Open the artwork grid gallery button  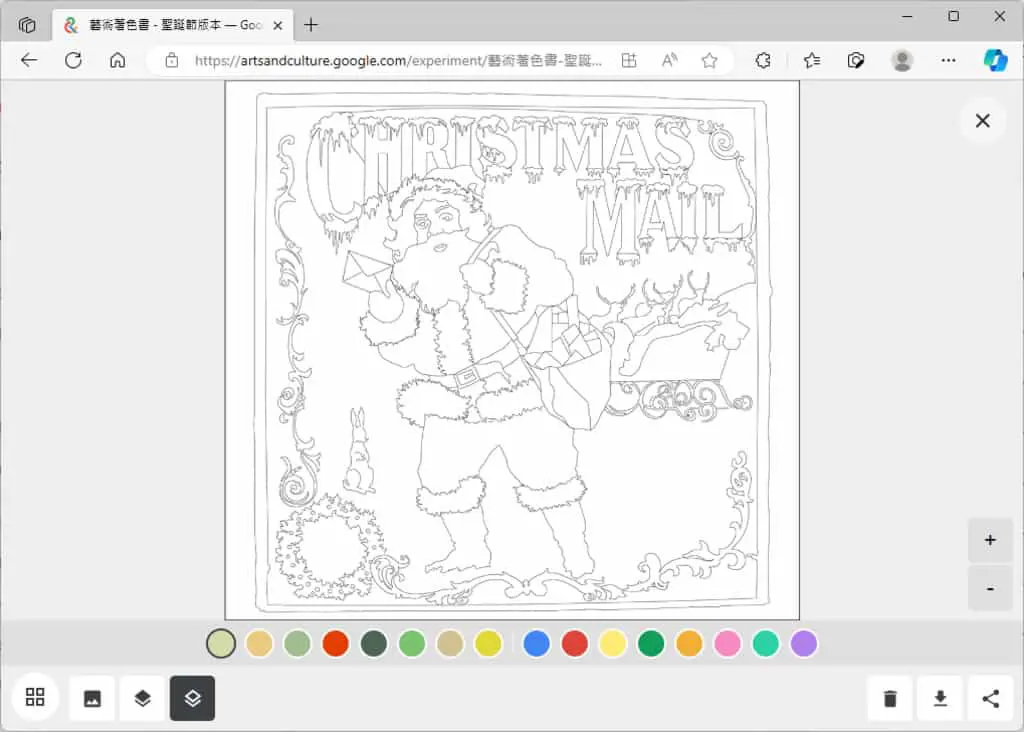coord(35,697)
